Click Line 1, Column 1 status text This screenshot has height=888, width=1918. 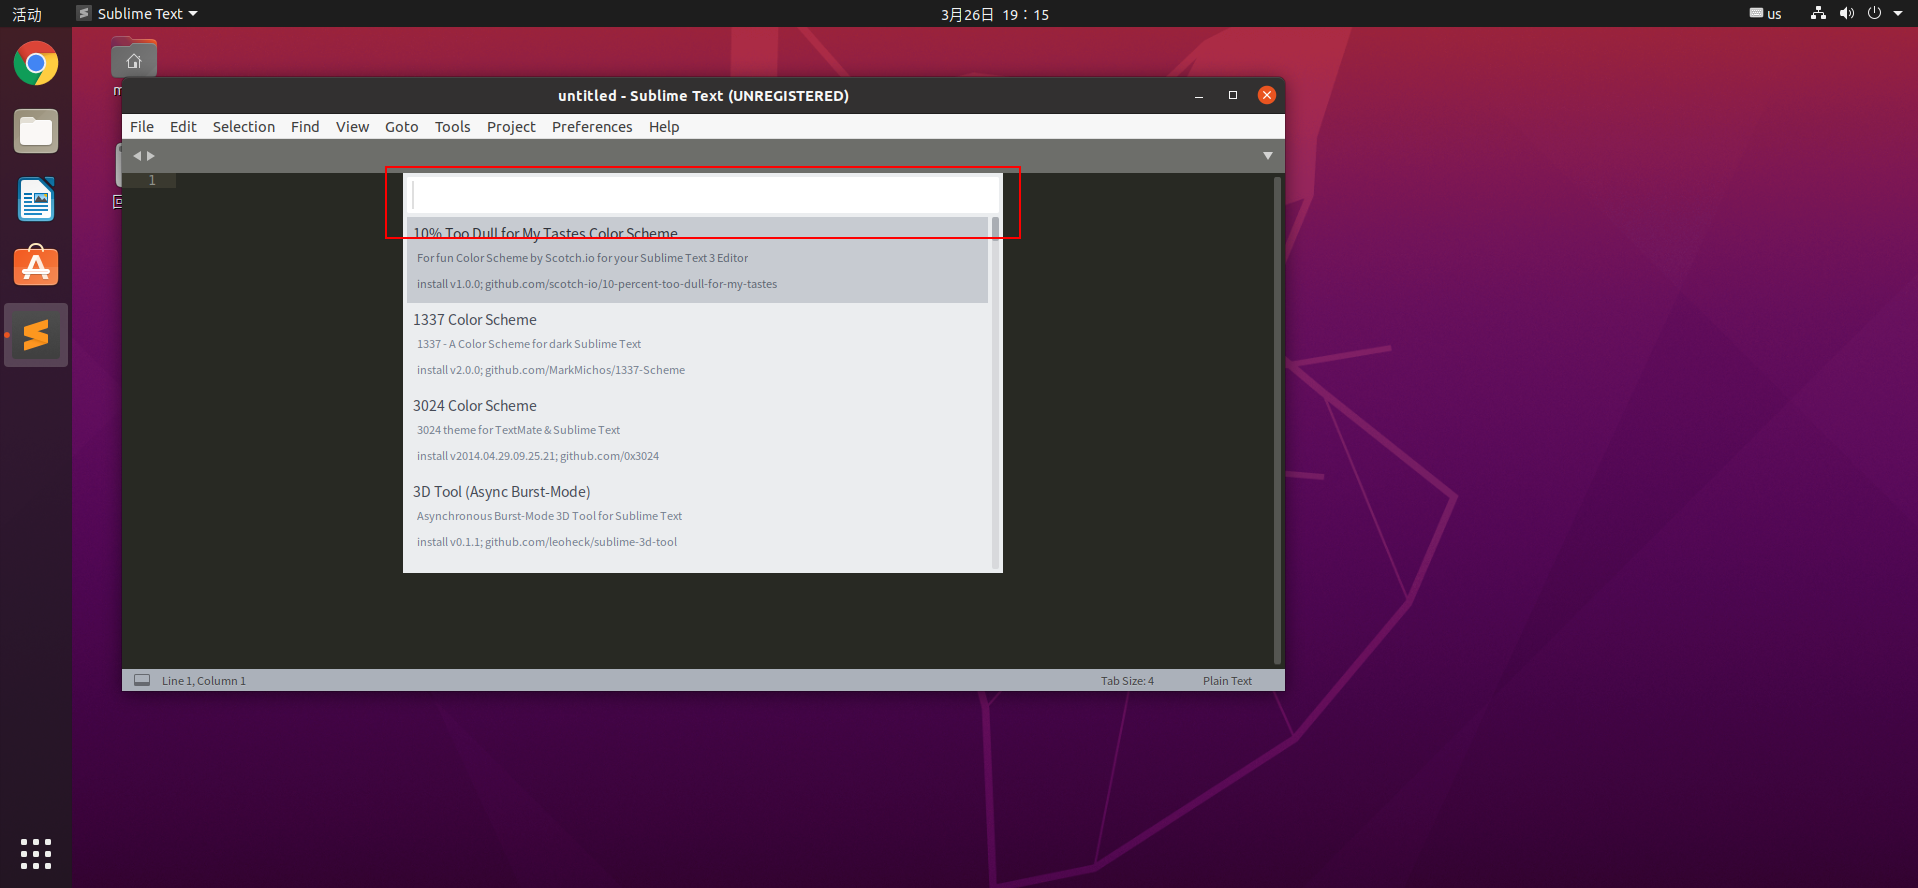click(x=204, y=681)
